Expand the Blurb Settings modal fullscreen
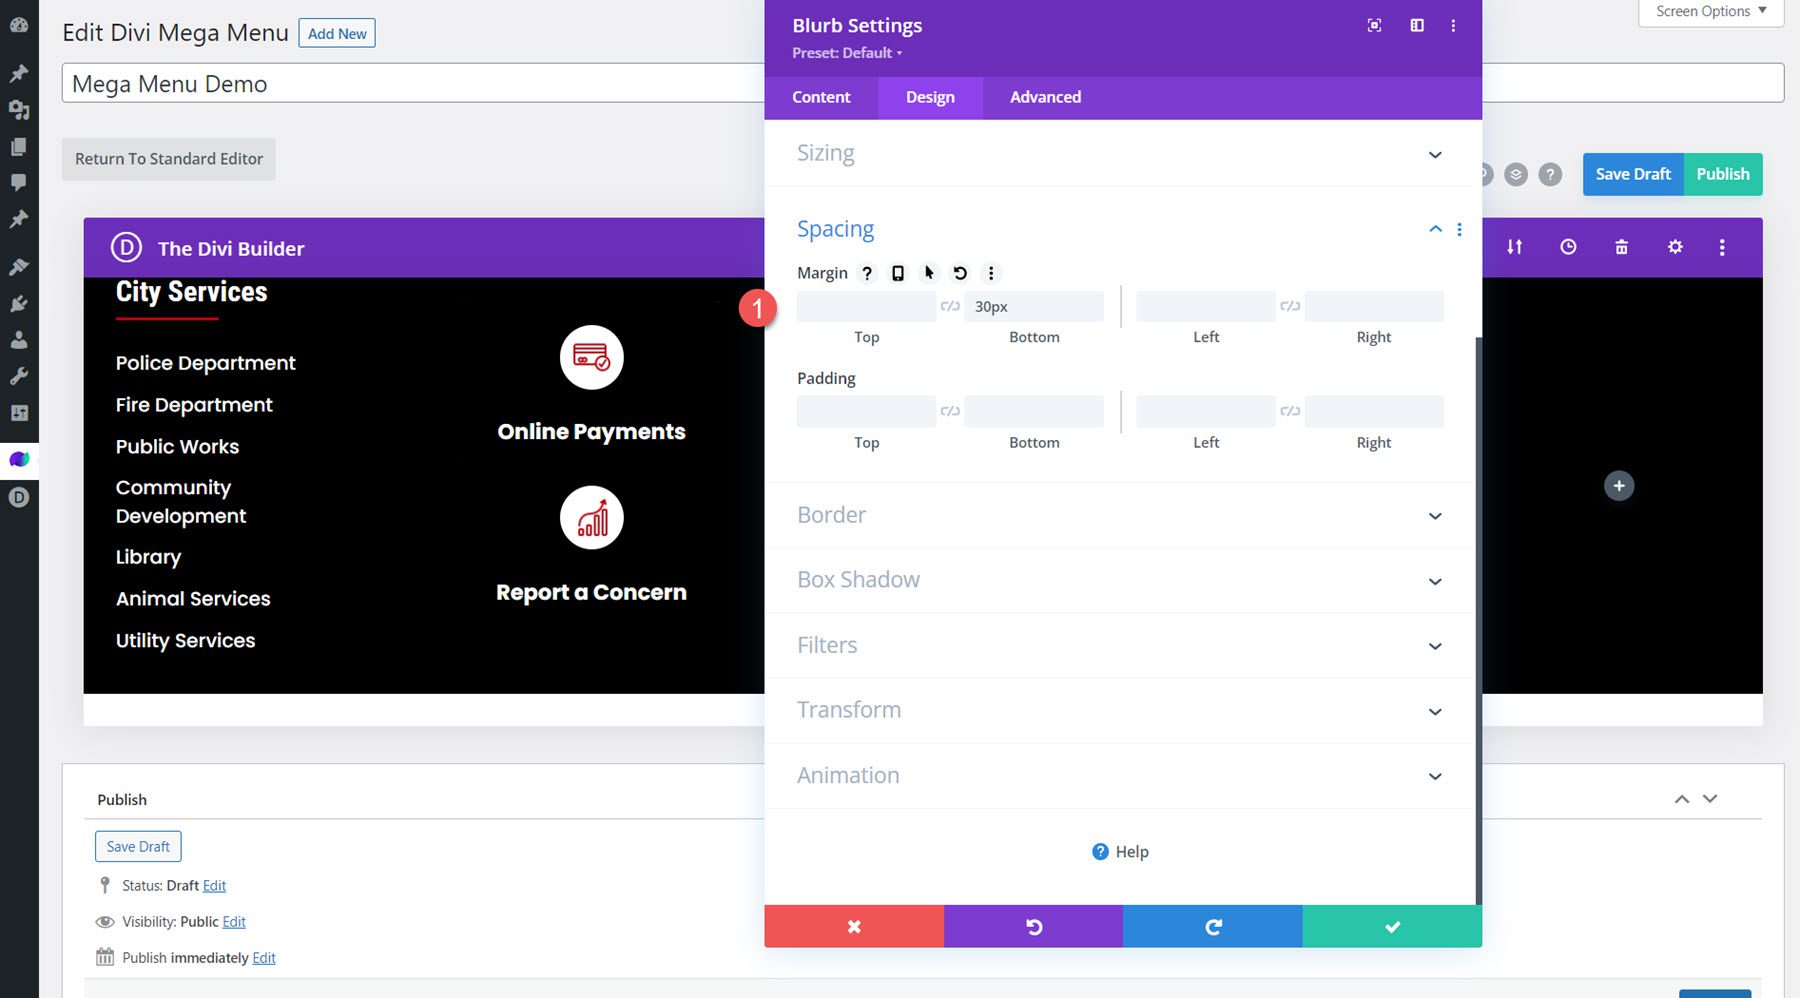 coord(1374,25)
